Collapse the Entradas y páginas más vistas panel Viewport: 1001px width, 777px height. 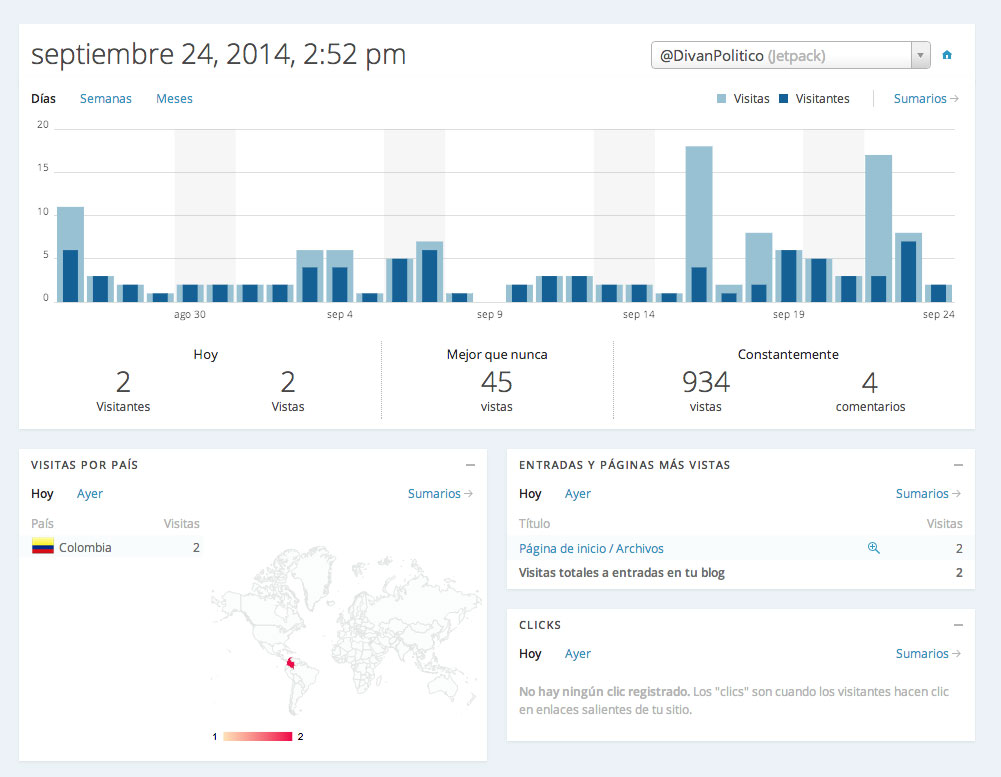point(958,465)
